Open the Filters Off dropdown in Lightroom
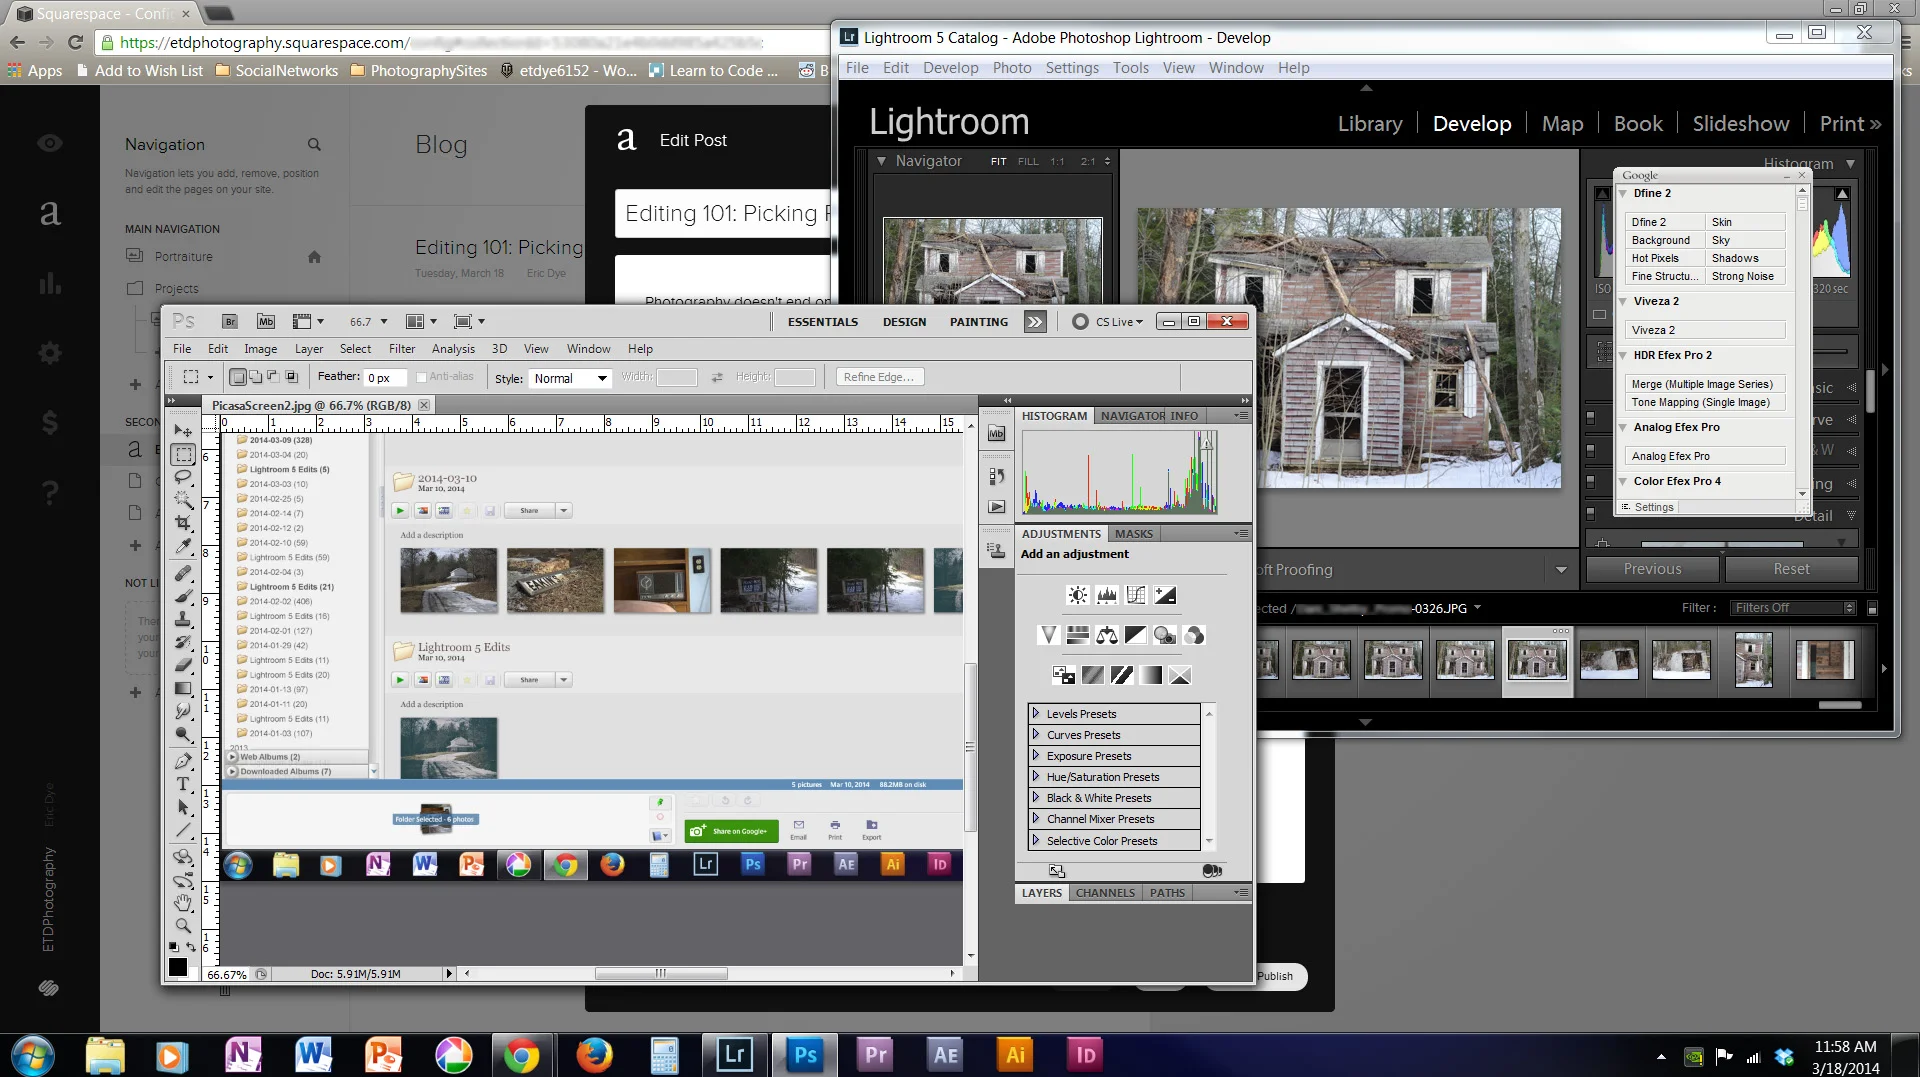The height and width of the screenshot is (1077, 1920). [1794, 608]
